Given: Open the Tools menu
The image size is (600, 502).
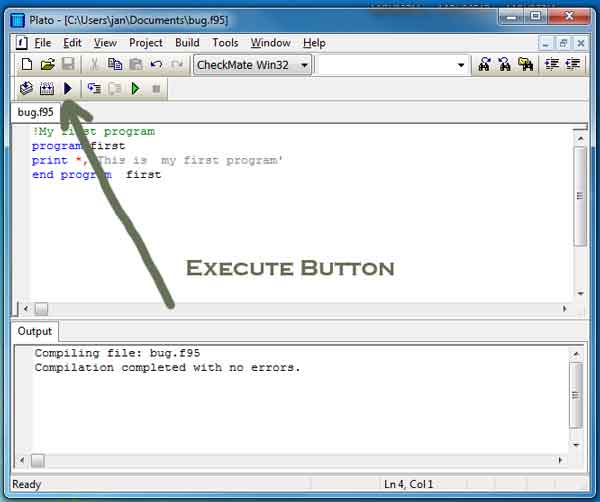Looking at the screenshot, I should [225, 43].
